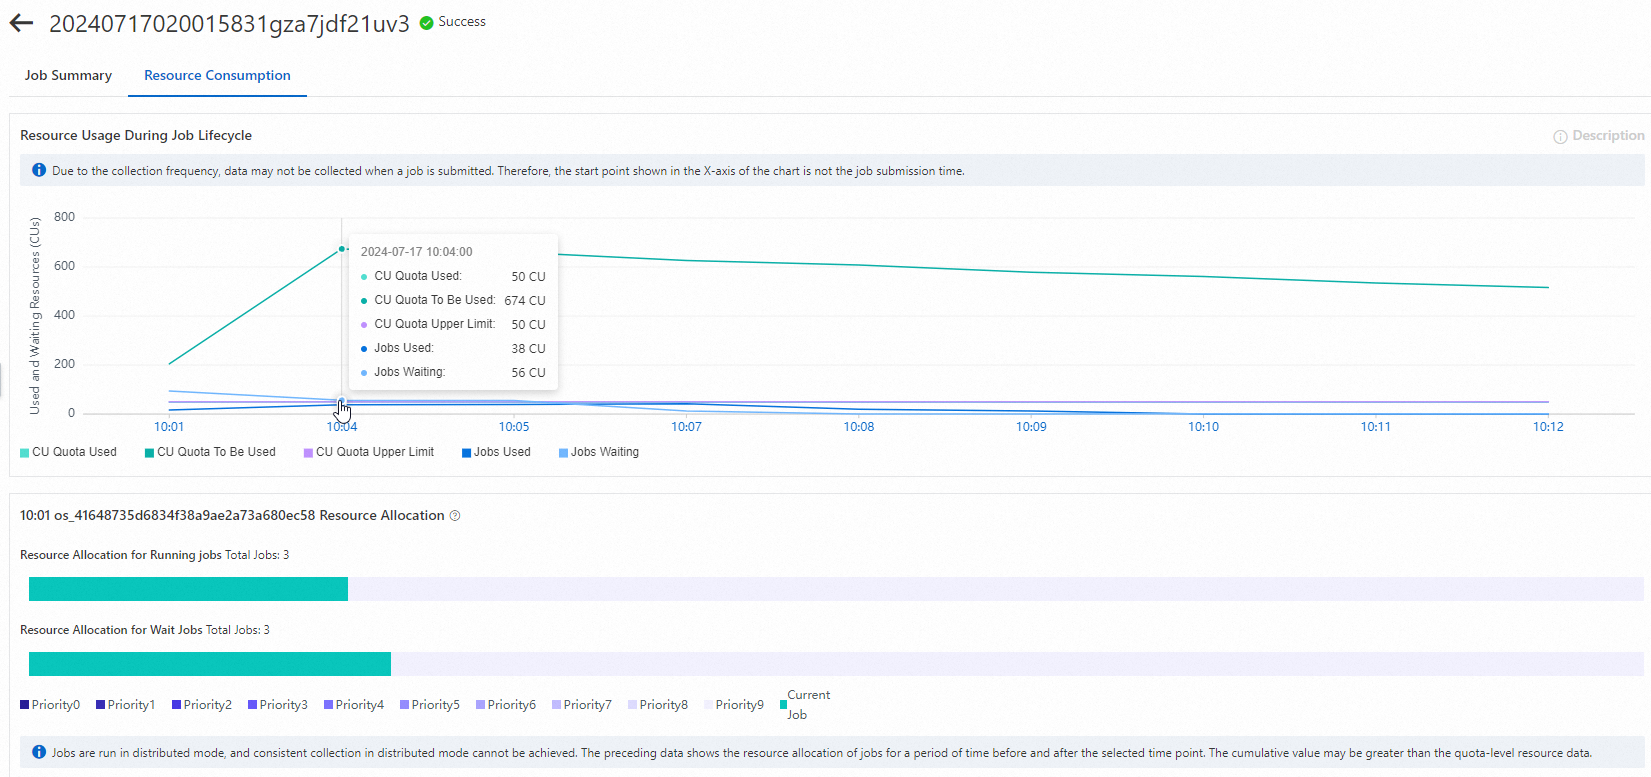Click the back arrow icon
Screen dimensions: 1651x777
(21, 23)
